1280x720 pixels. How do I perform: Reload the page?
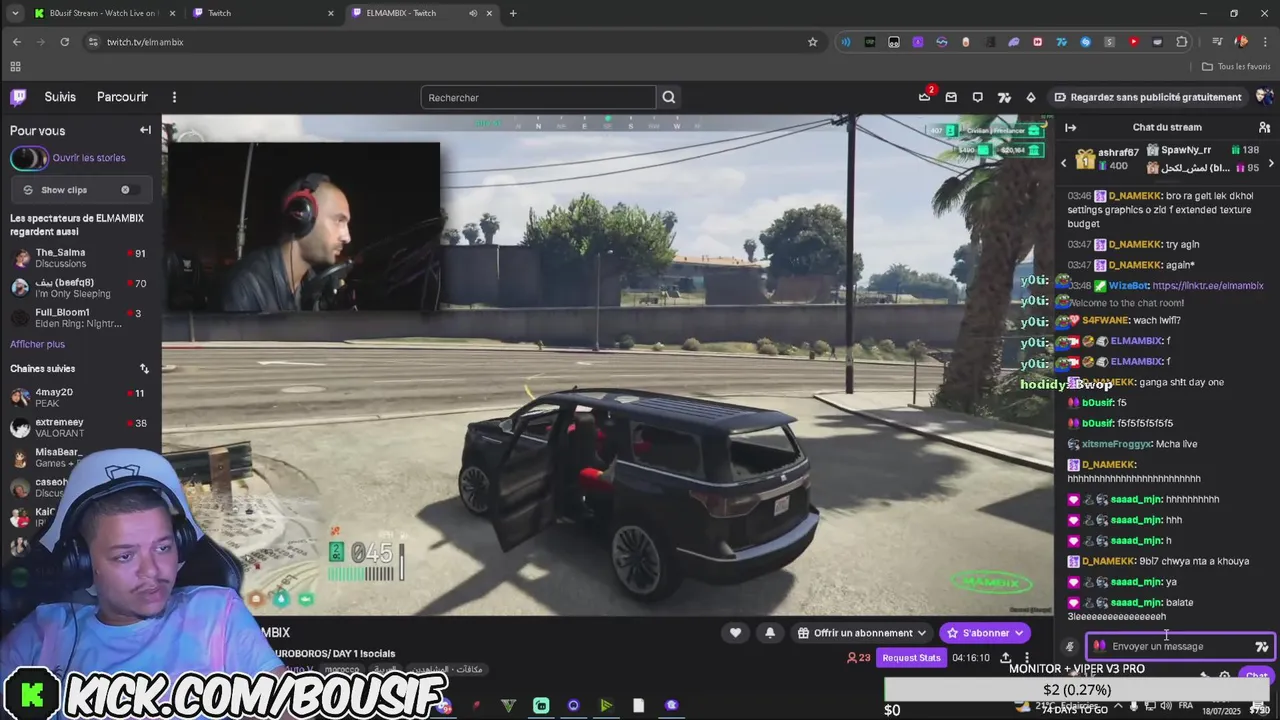pyautogui.click(x=65, y=42)
